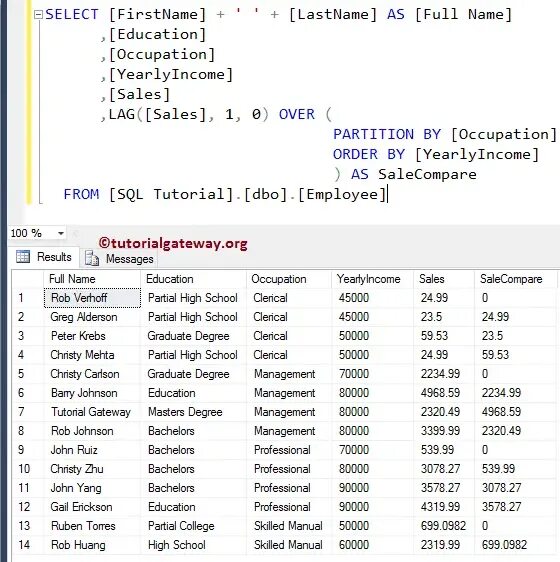
Task: Click the SaleCompare alias in query
Action: (427, 175)
